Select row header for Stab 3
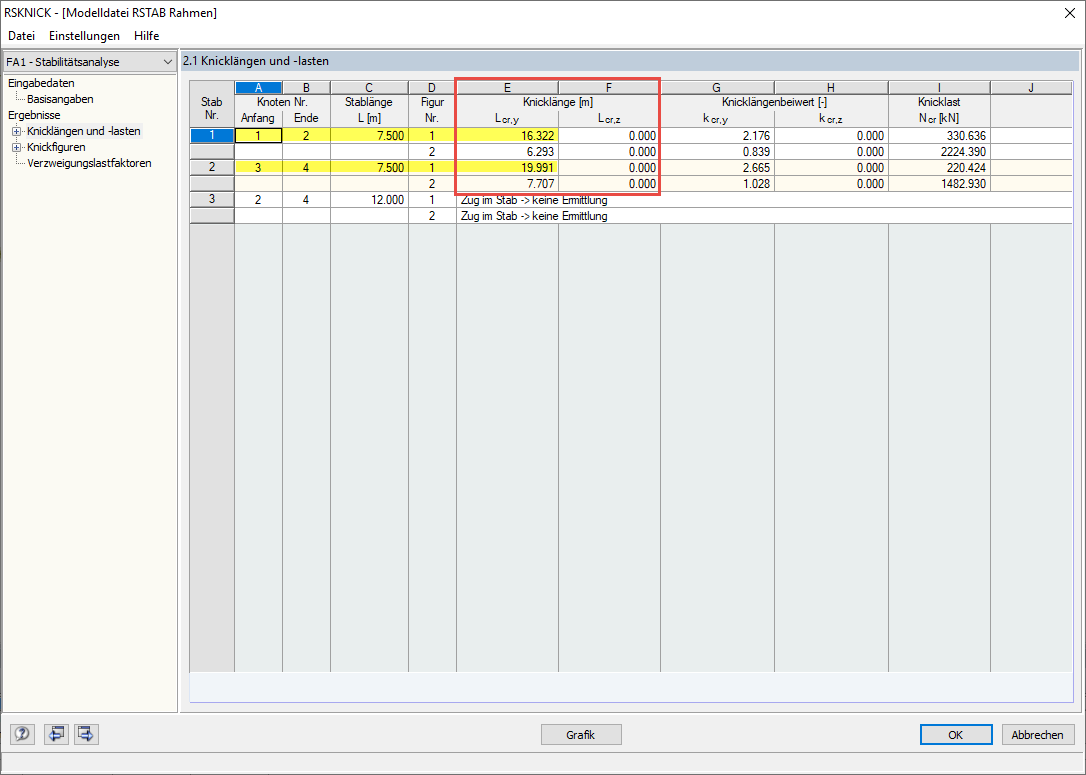 point(212,199)
